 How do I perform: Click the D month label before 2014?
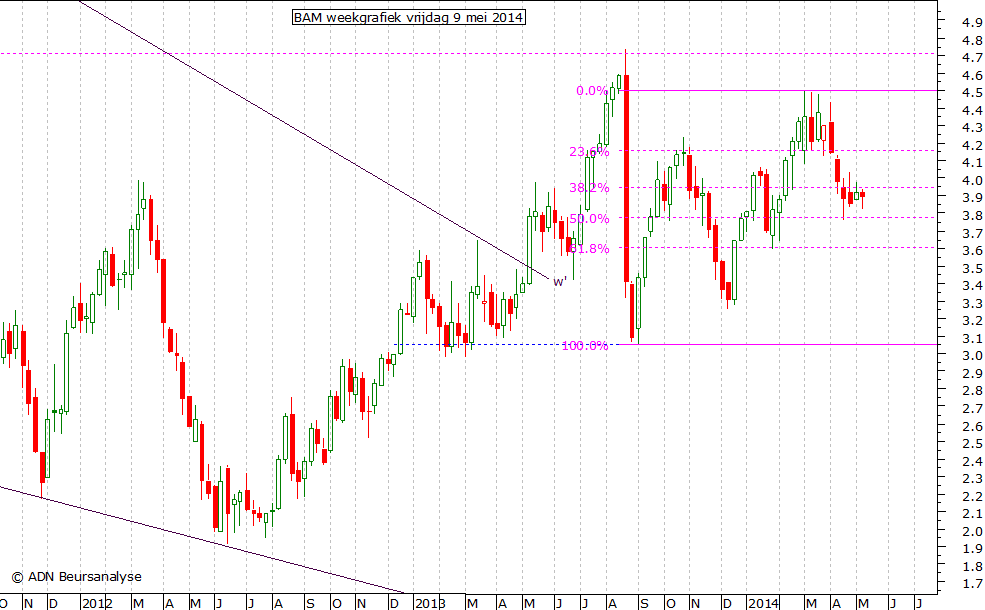coord(727,604)
